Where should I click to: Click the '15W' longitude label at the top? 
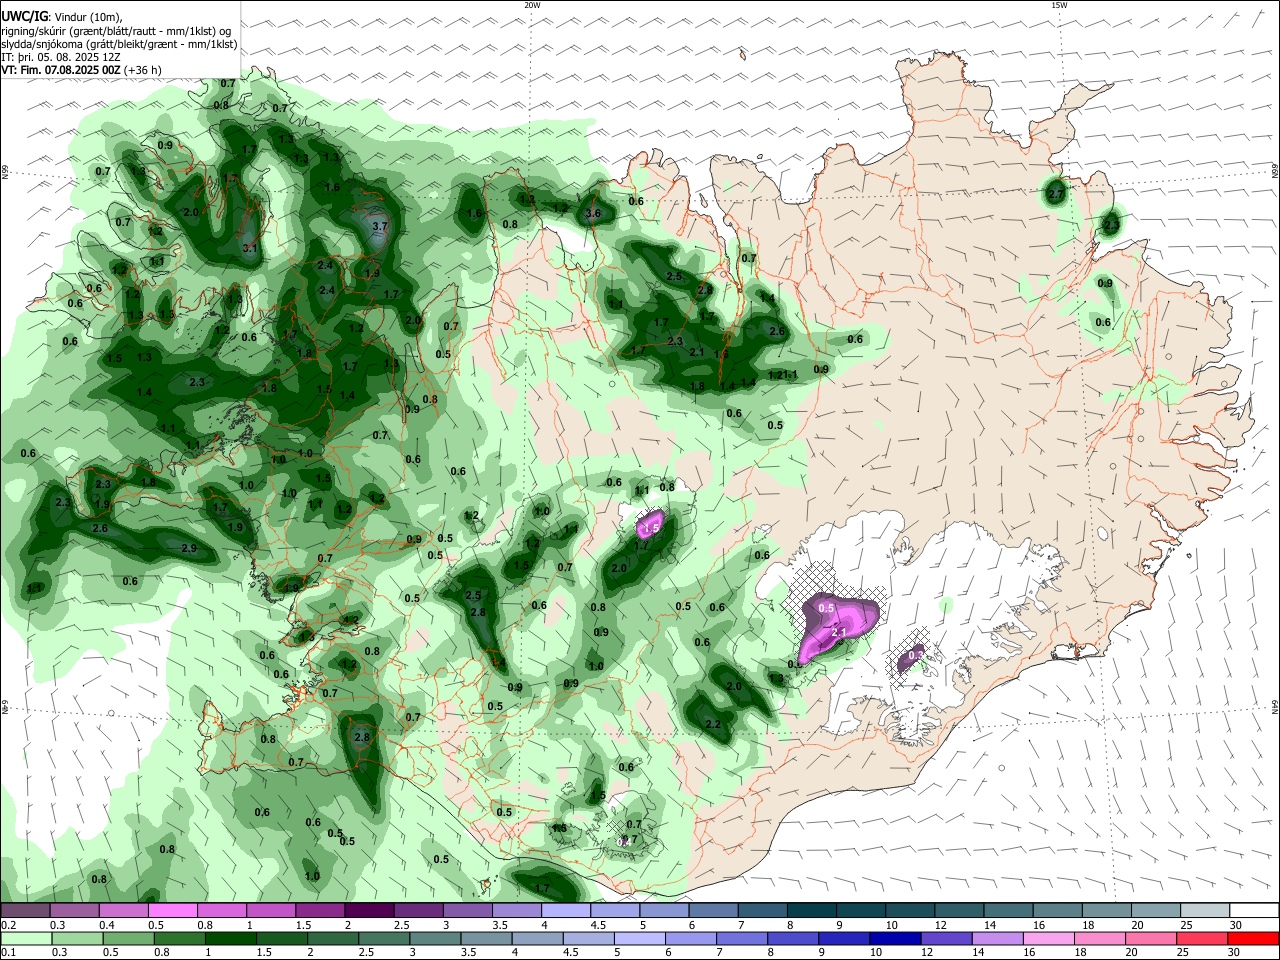pos(1059,5)
